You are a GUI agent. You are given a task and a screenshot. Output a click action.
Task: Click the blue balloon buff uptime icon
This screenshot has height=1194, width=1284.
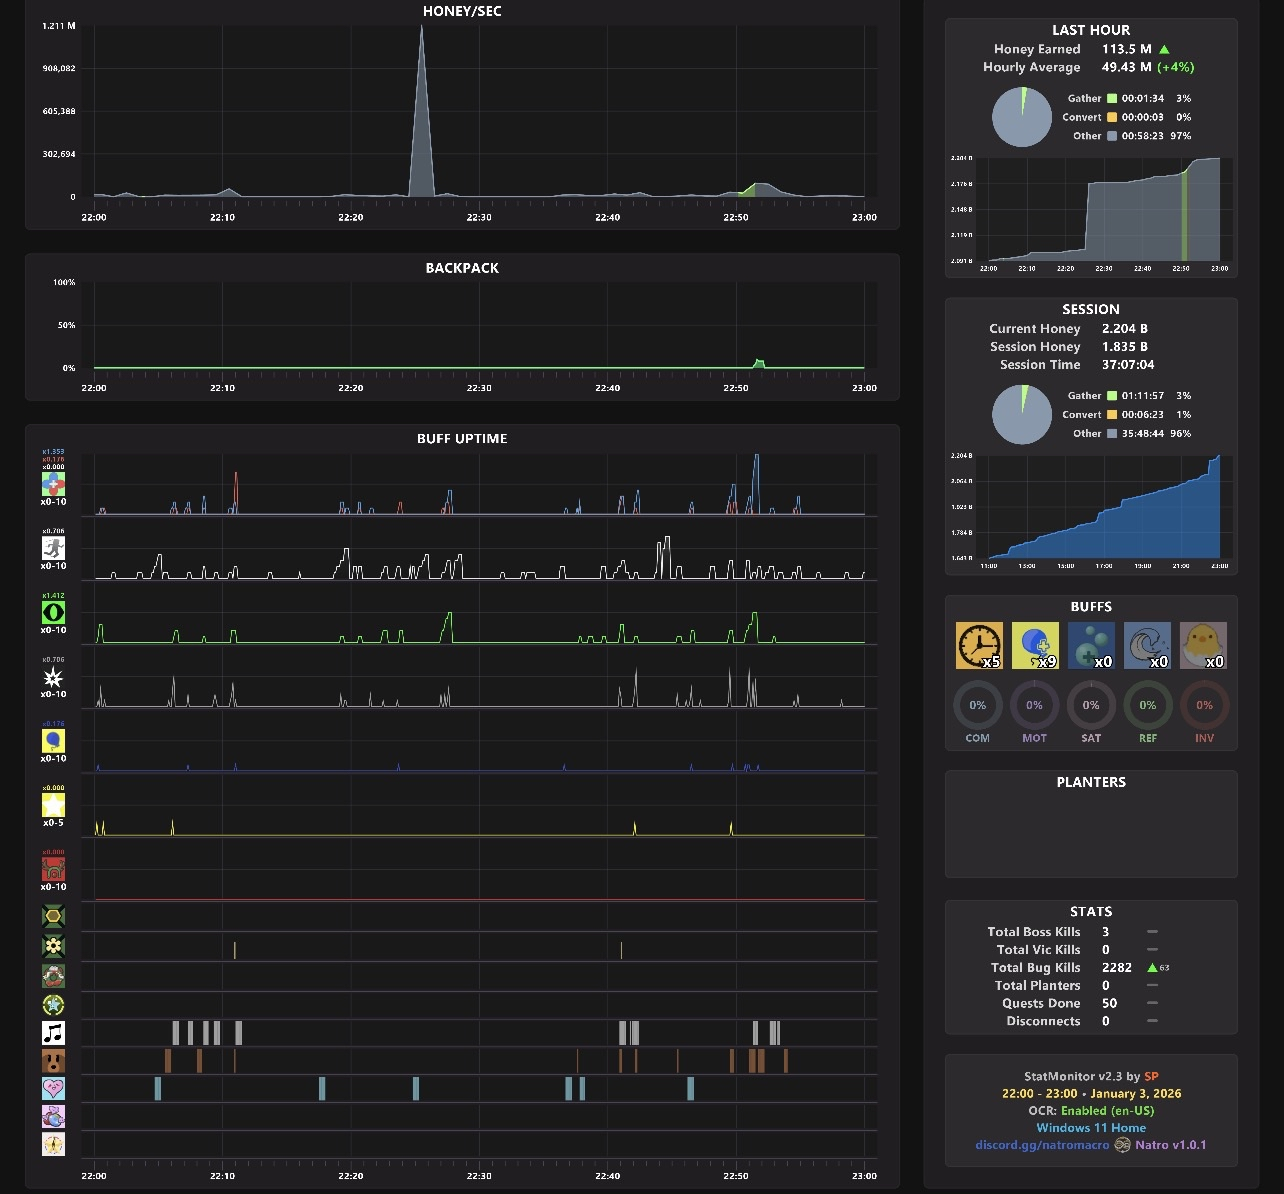click(x=53, y=741)
